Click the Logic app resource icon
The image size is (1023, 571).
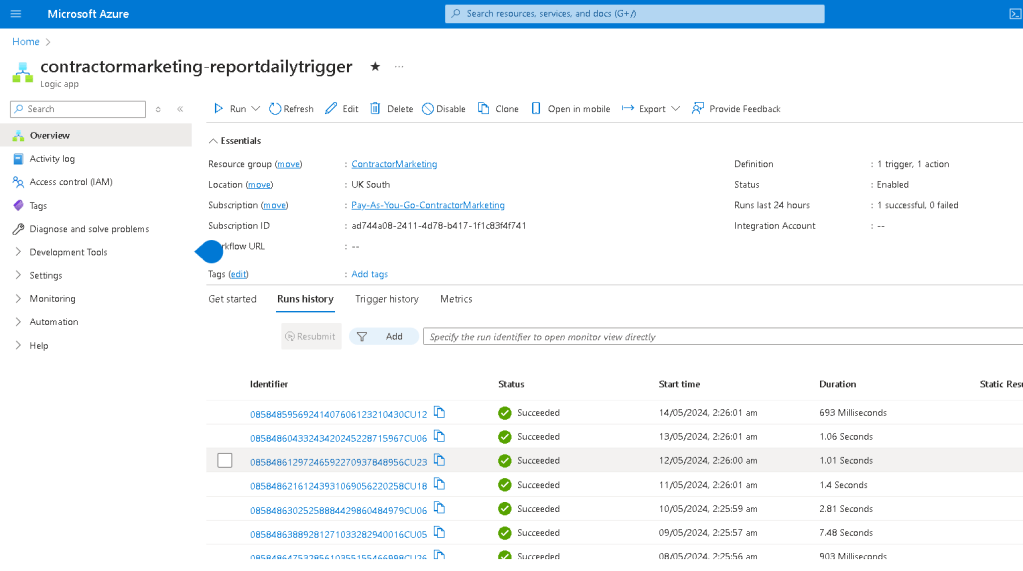tap(23, 72)
